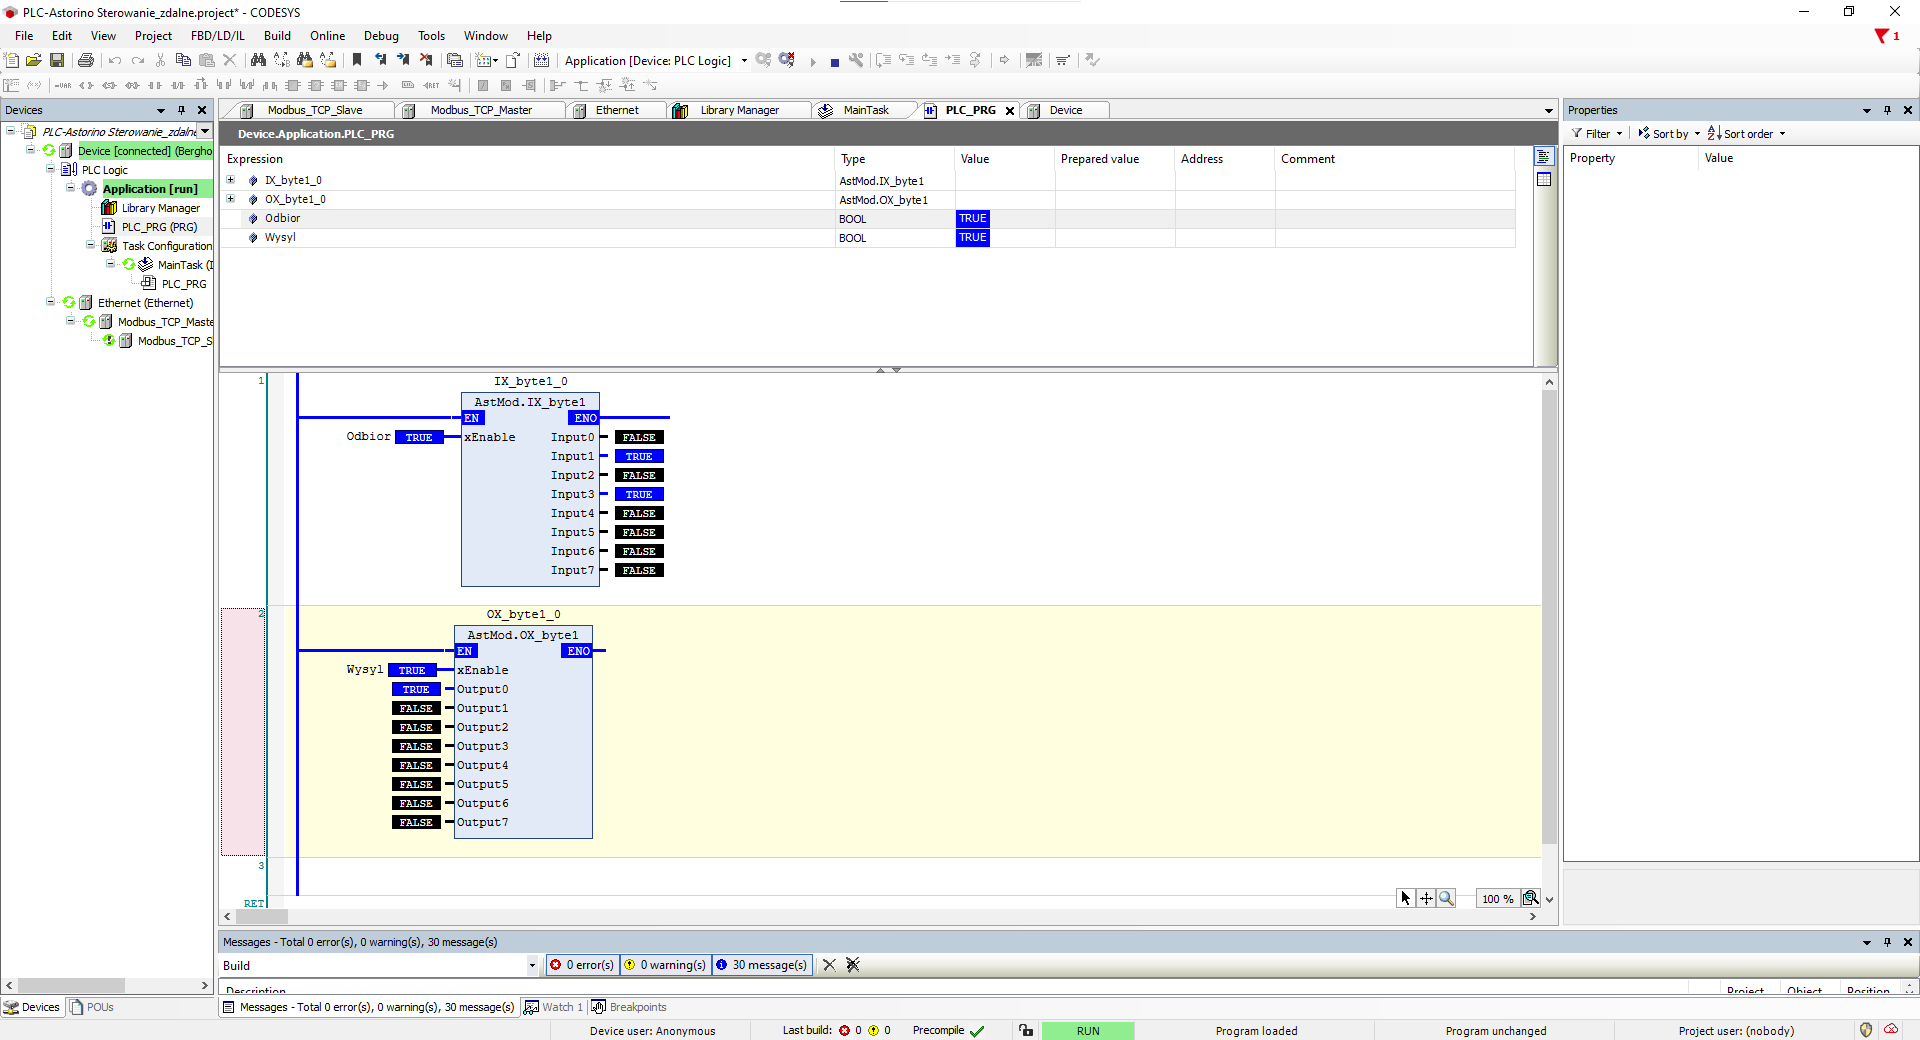
Task: Click the Sort by button
Action: pyautogui.click(x=1669, y=134)
